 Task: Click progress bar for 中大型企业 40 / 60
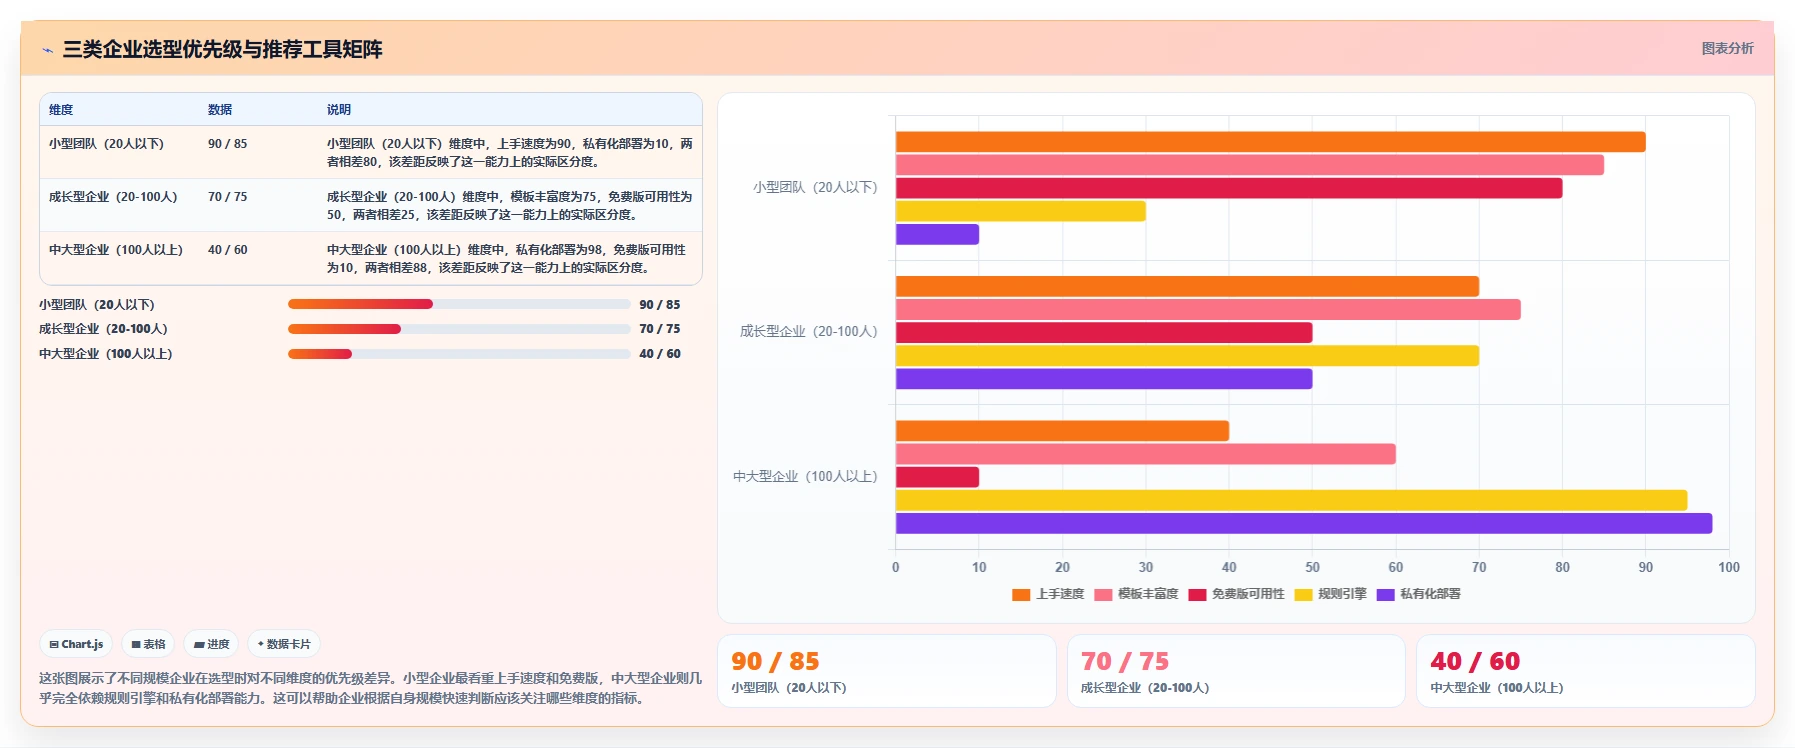[459, 354]
